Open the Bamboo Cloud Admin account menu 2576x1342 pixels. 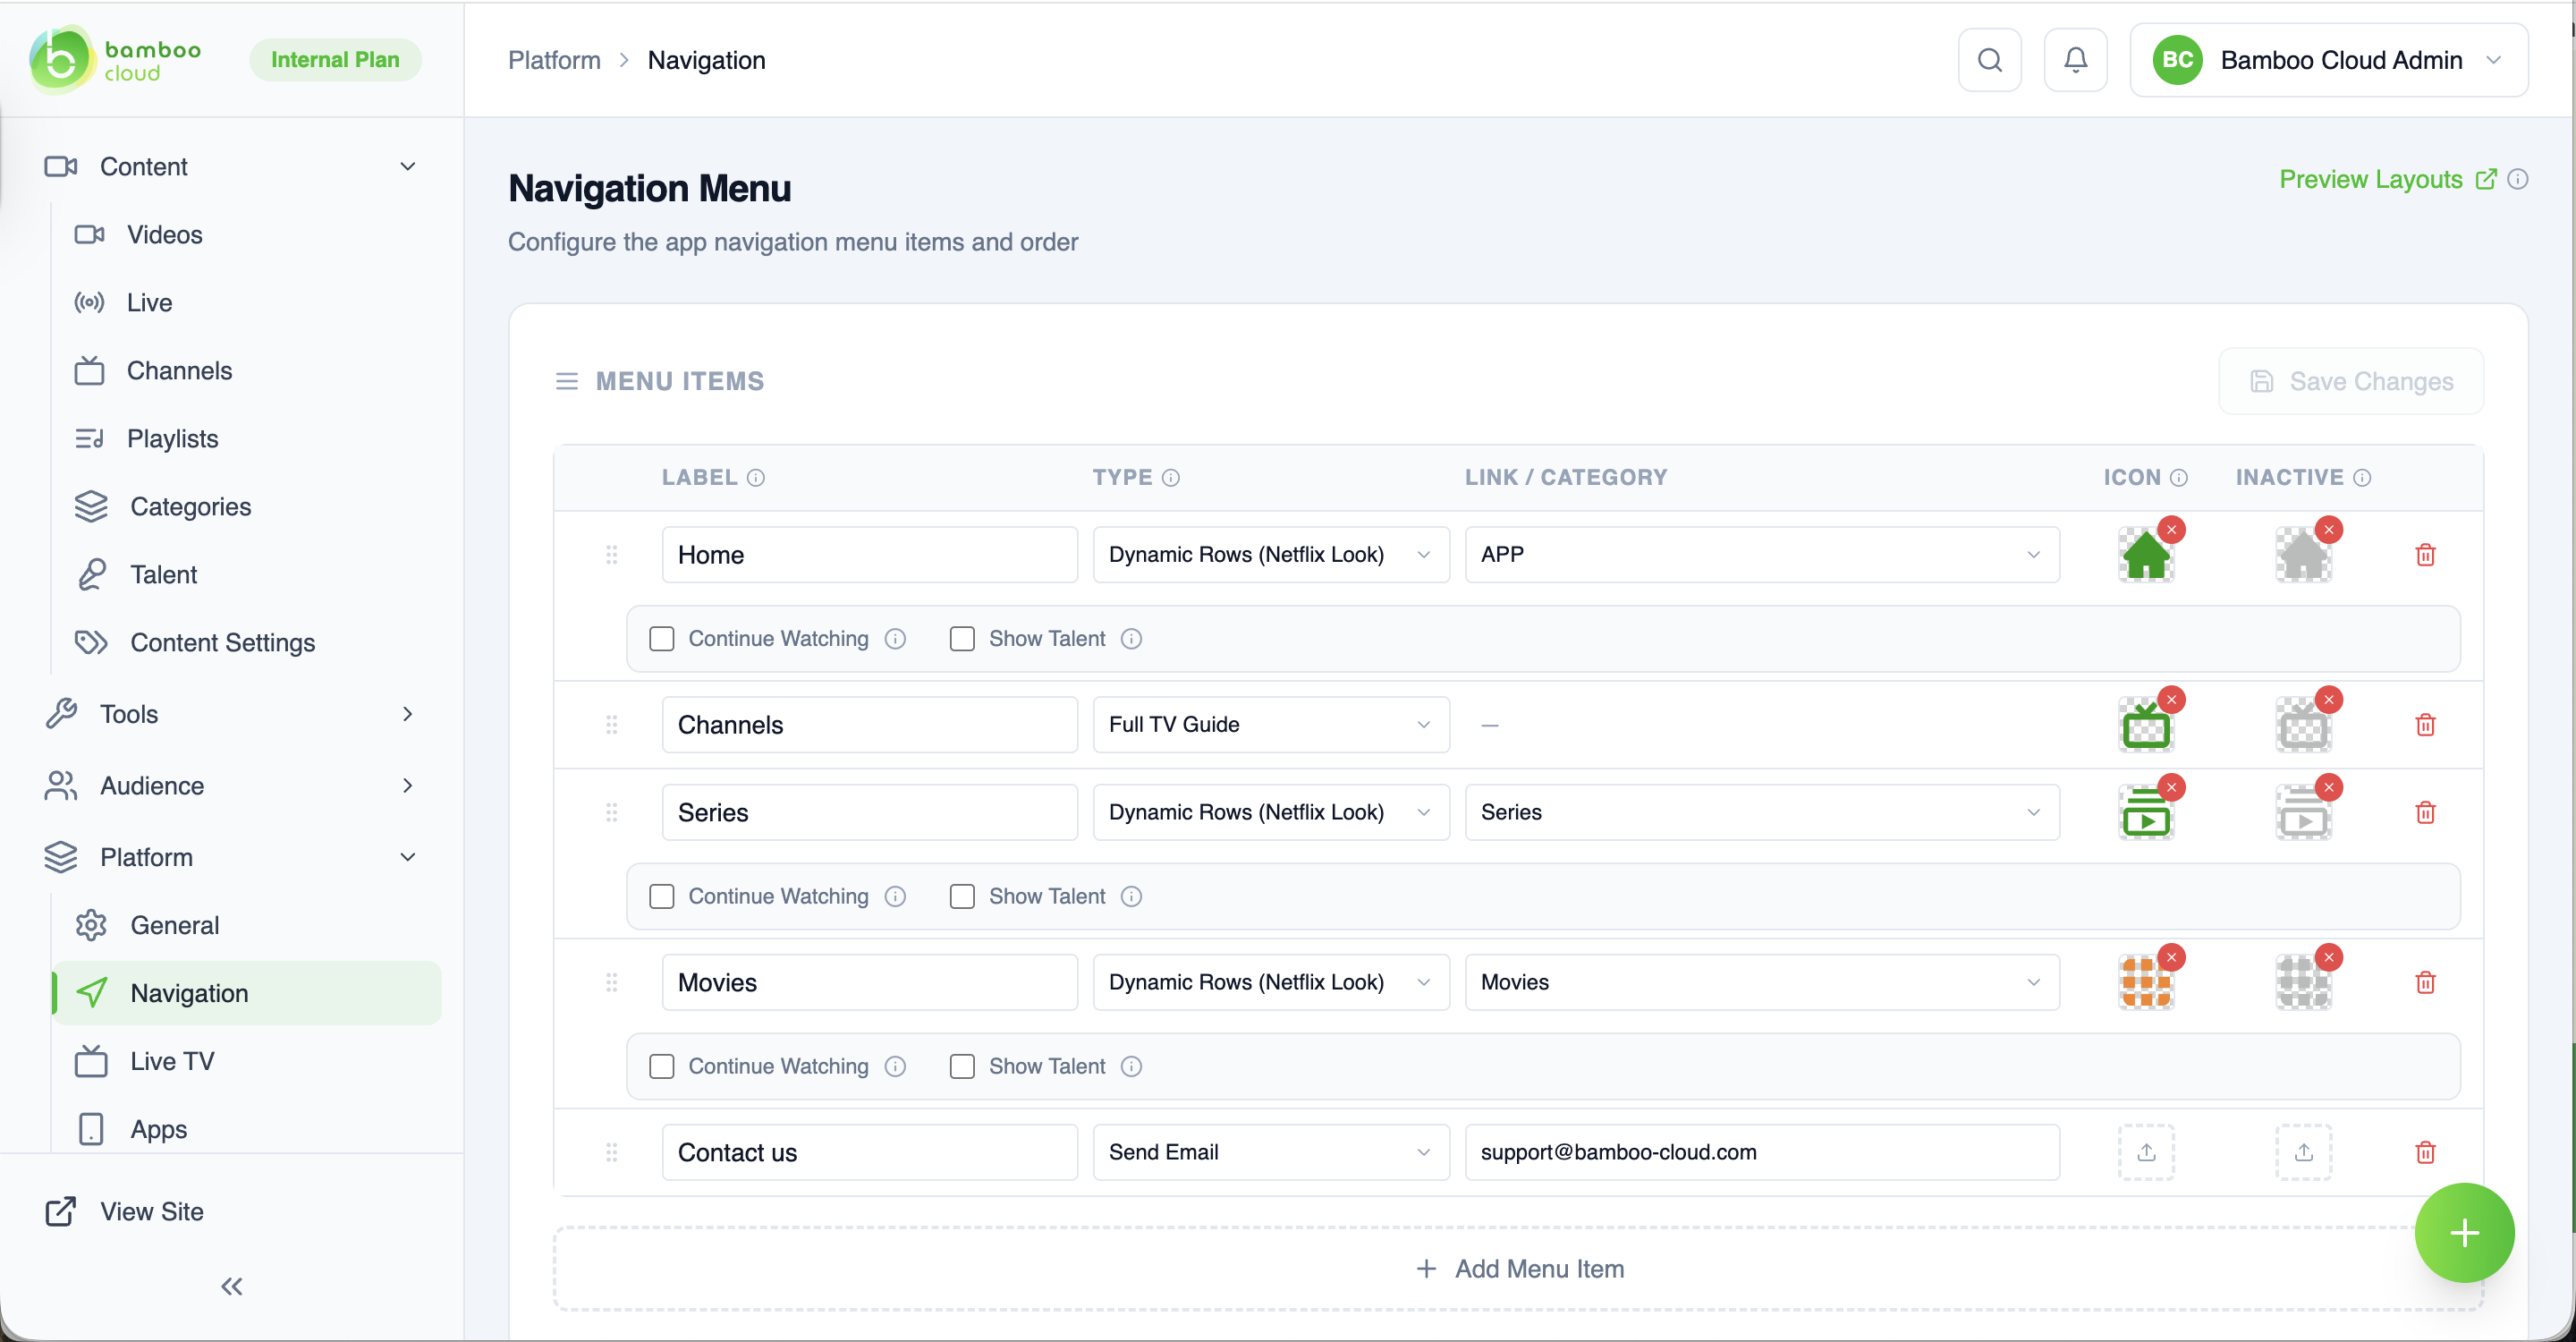click(2328, 60)
